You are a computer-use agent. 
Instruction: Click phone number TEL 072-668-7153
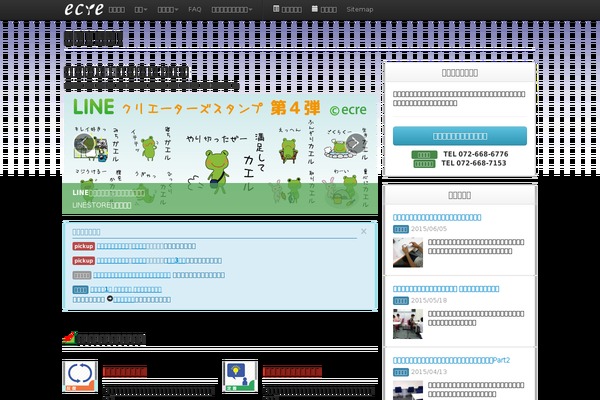(474, 163)
